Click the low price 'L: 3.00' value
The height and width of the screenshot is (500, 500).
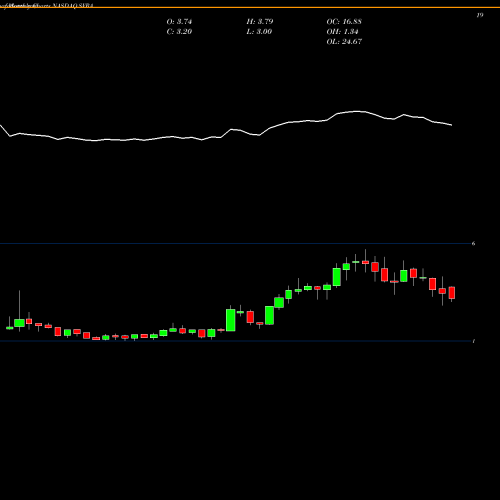(259, 32)
